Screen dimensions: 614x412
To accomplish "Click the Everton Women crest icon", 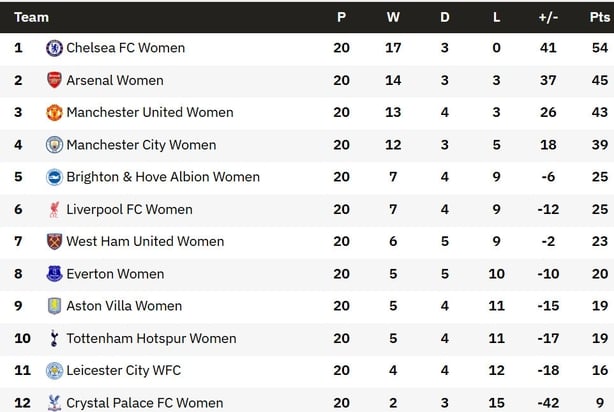I will [x=54, y=274].
